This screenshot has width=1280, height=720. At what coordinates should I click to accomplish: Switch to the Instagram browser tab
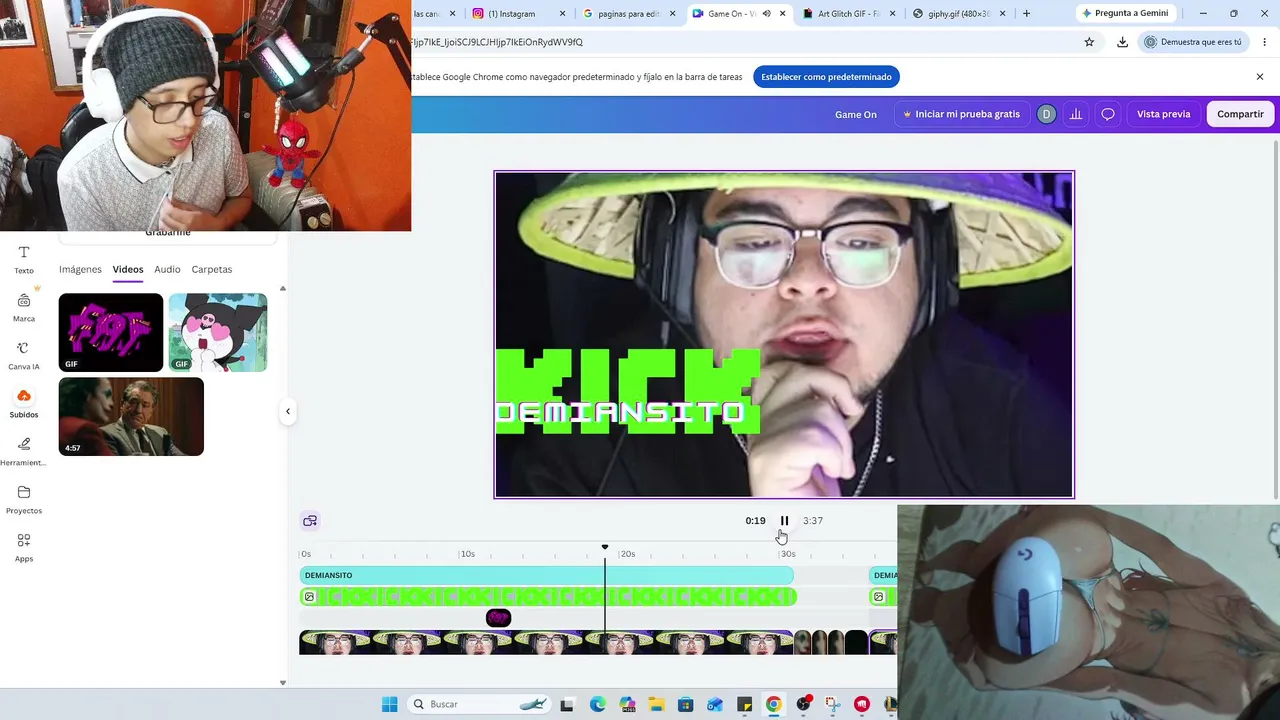pyautogui.click(x=518, y=14)
